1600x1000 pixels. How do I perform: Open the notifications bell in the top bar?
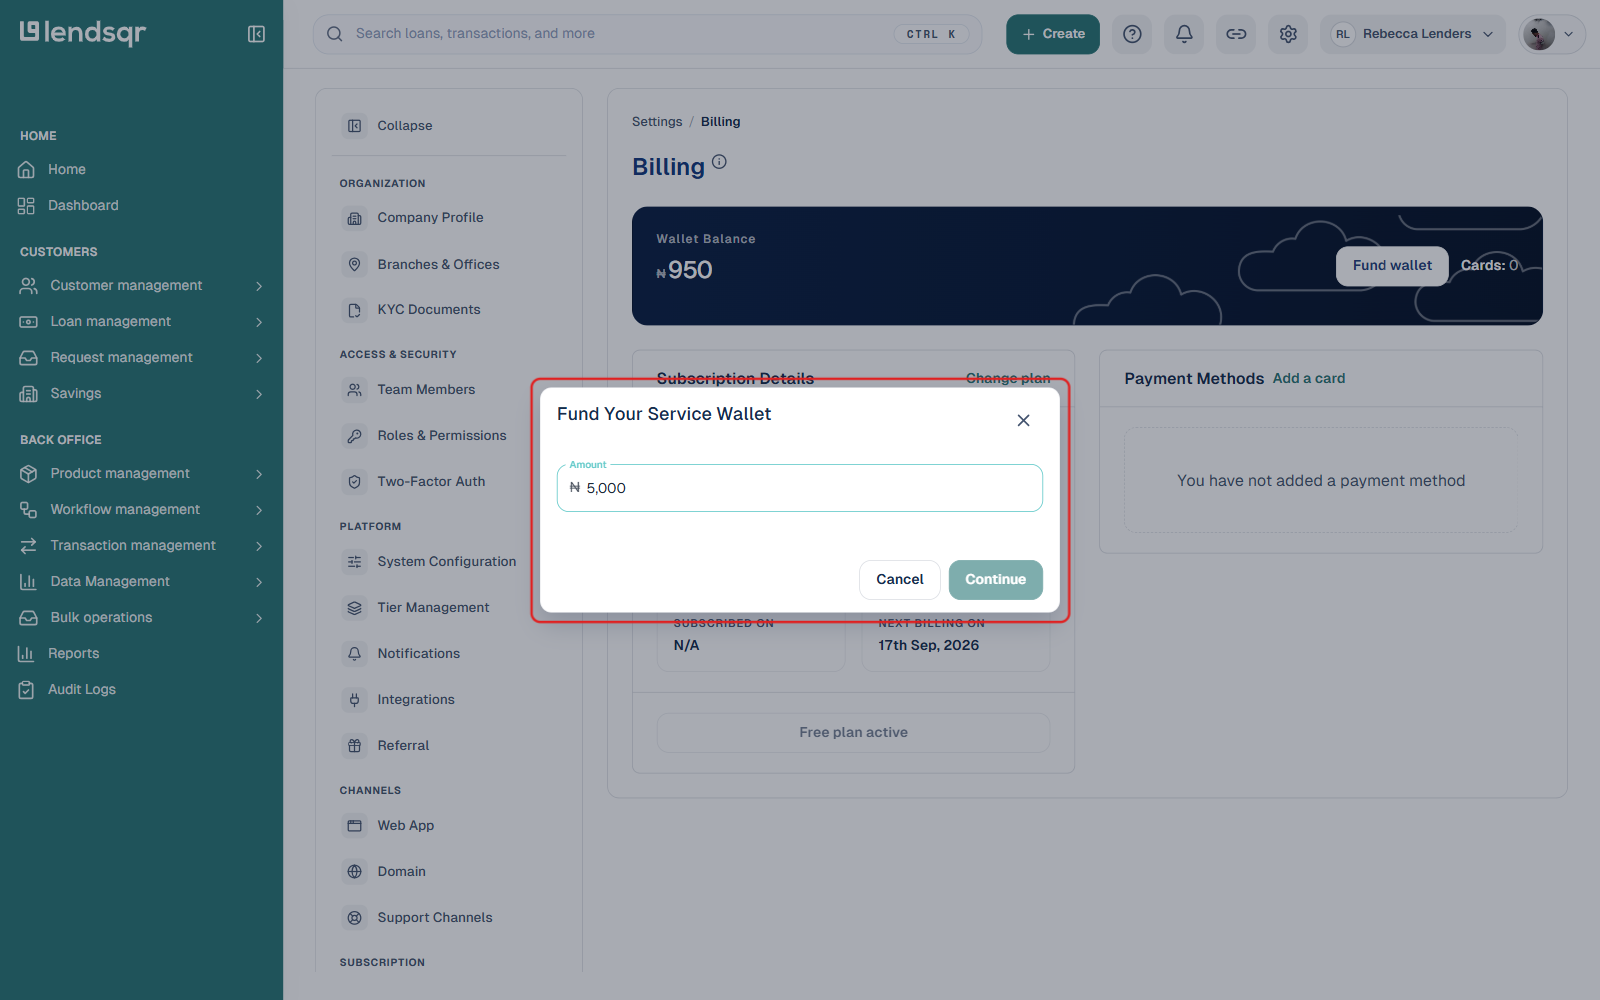(x=1184, y=34)
